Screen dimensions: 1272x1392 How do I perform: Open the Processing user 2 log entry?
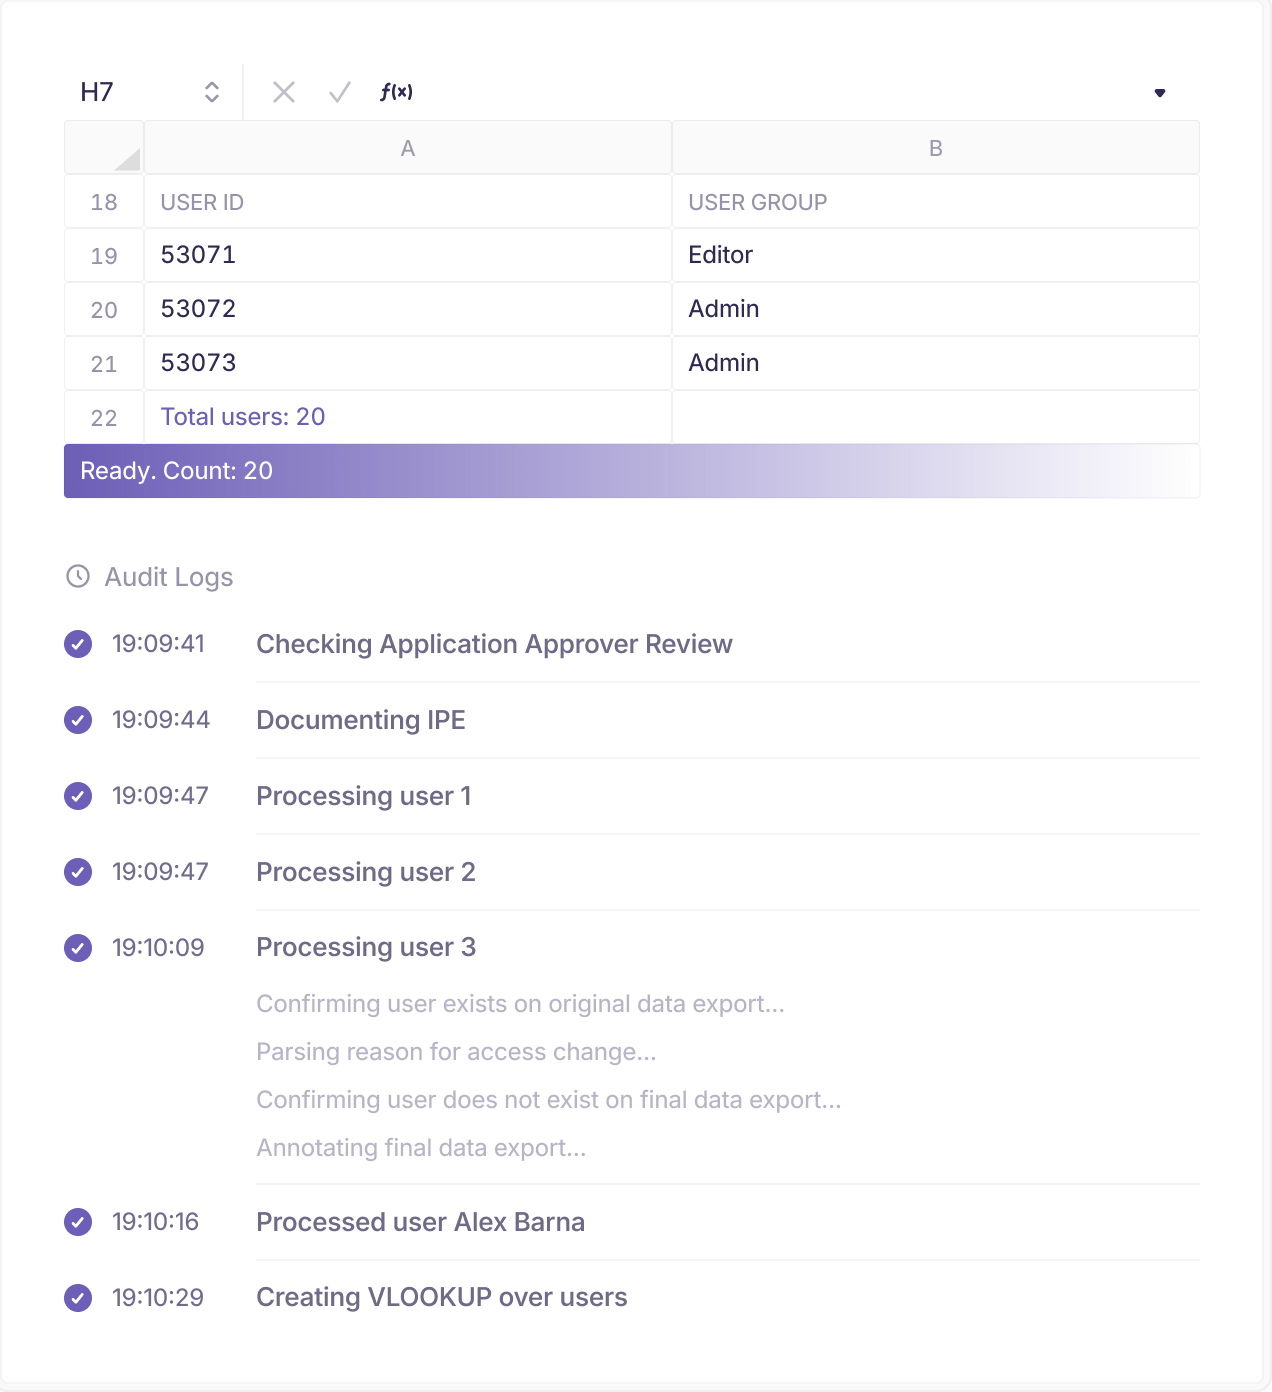[x=366, y=872]
